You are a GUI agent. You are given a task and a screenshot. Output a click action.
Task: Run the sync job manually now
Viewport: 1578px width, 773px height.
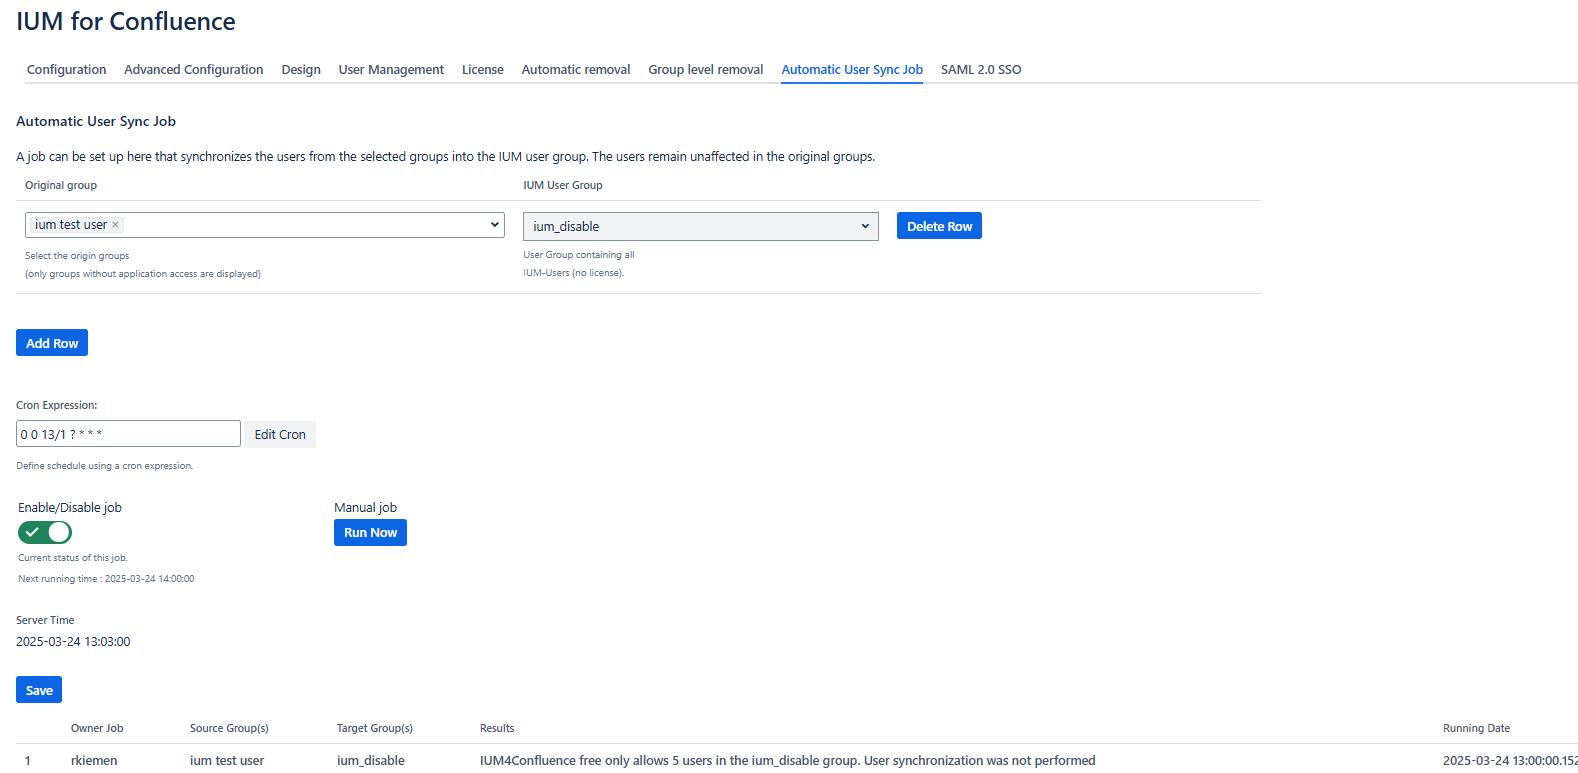[370, 532]
